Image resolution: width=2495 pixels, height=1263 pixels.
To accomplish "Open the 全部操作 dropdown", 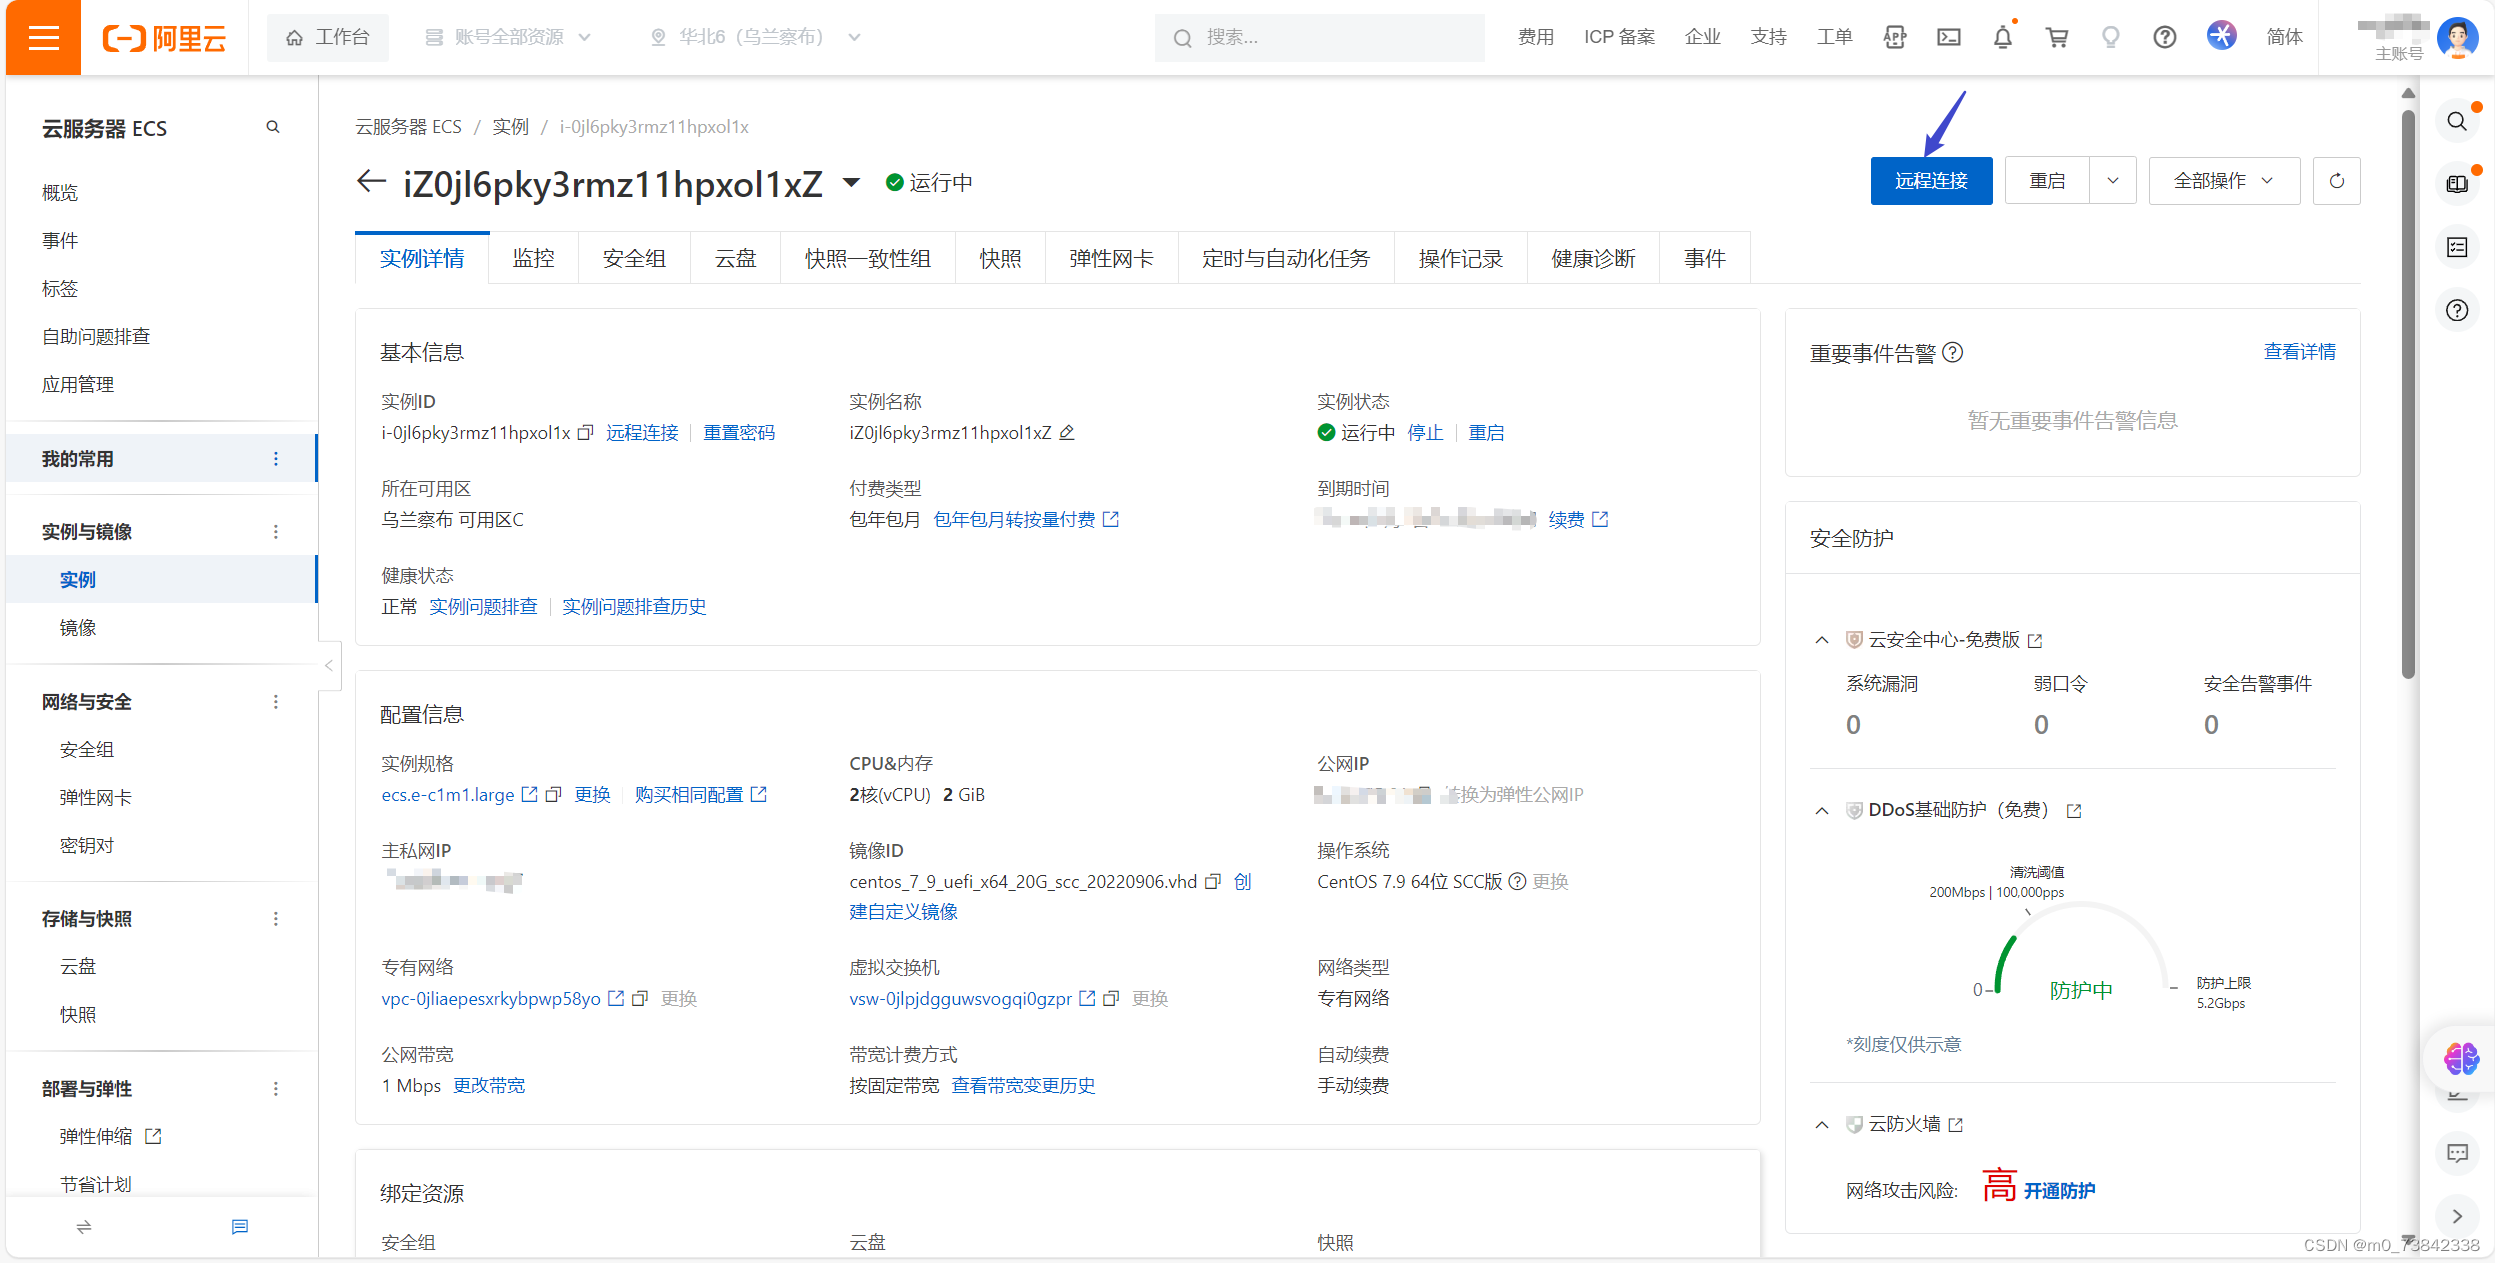I will tap(2224, 181).
